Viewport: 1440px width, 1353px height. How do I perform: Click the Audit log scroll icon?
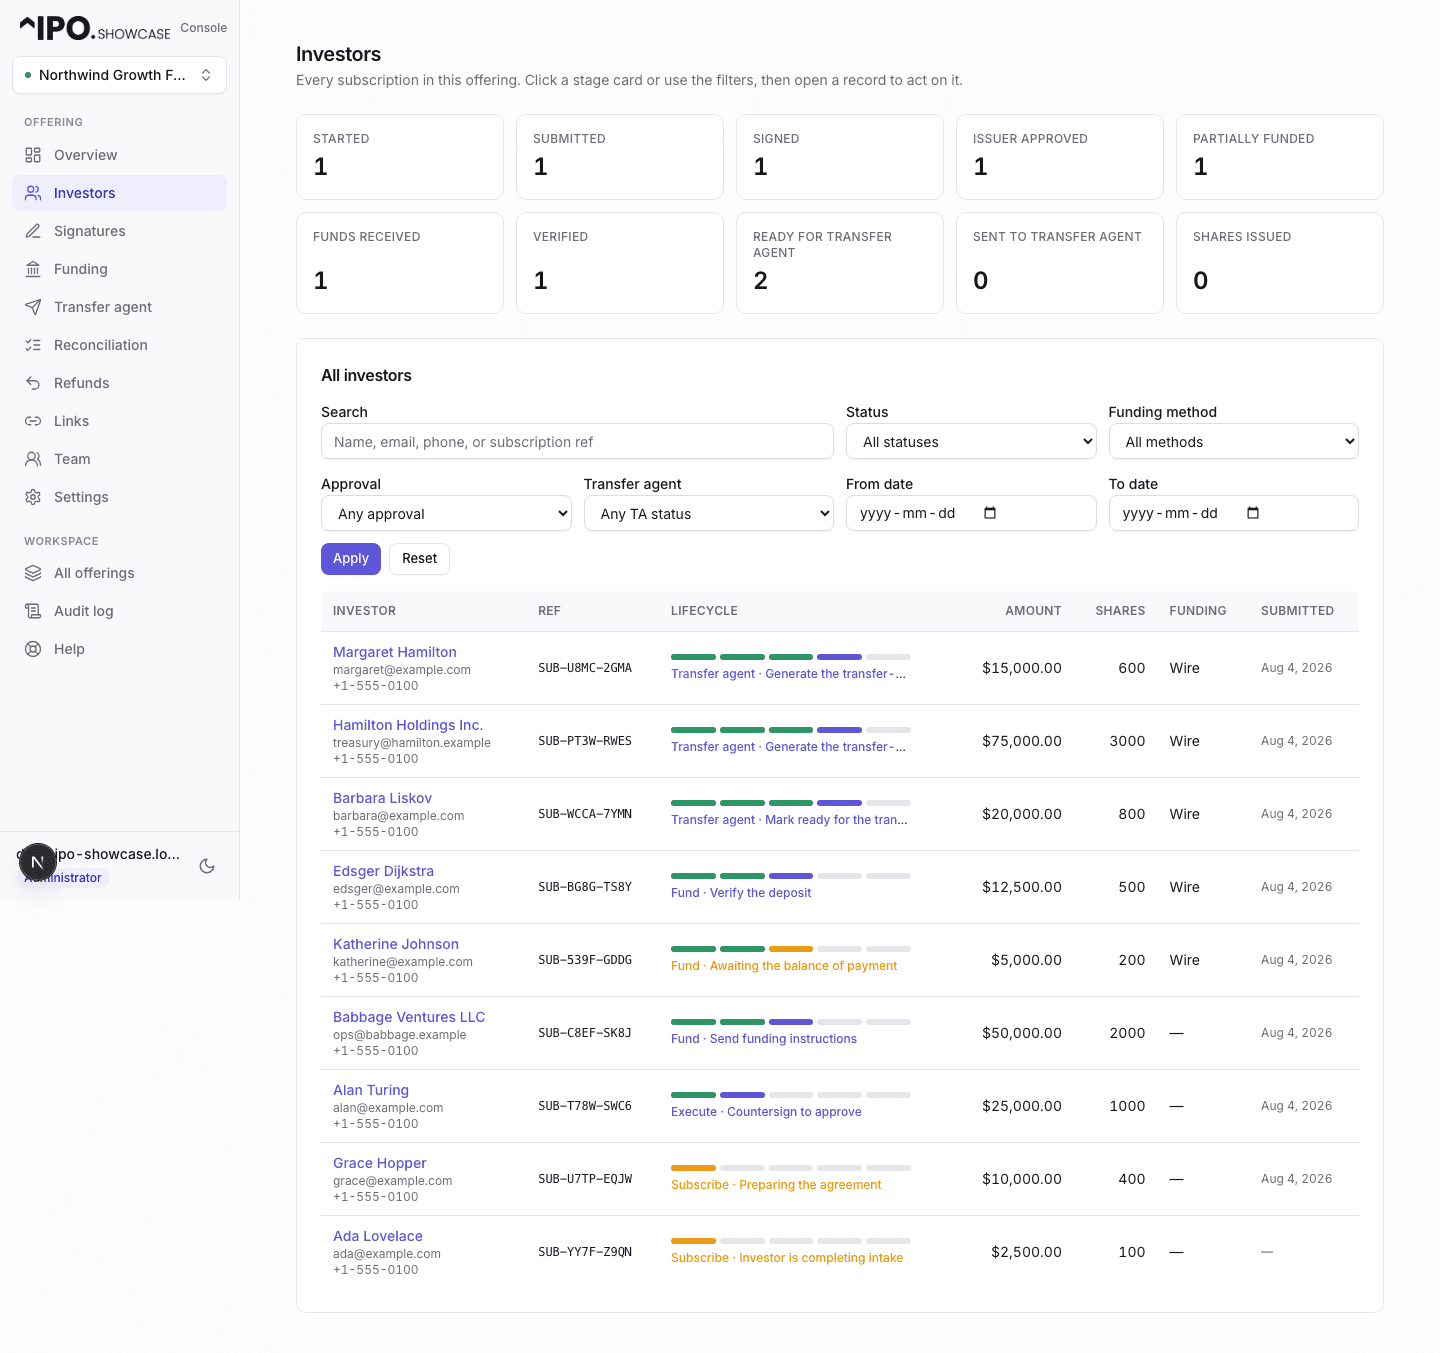point(33,611)
